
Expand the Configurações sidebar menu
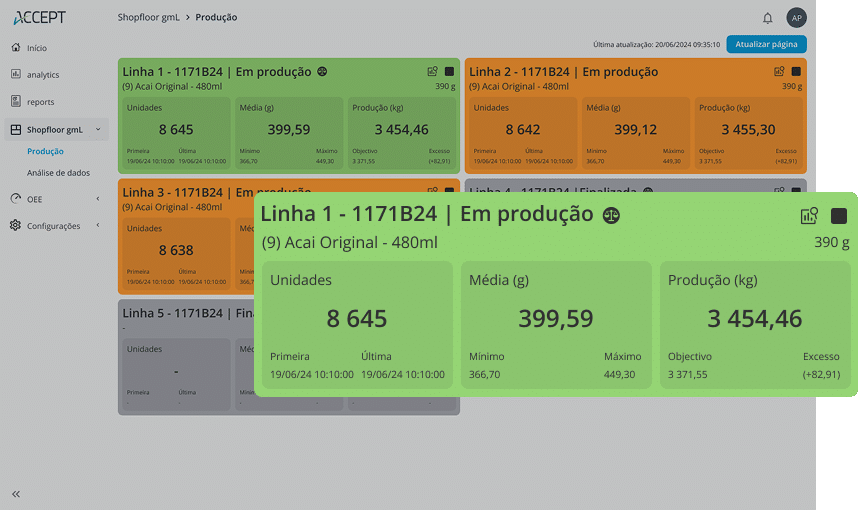coord(97,226)
